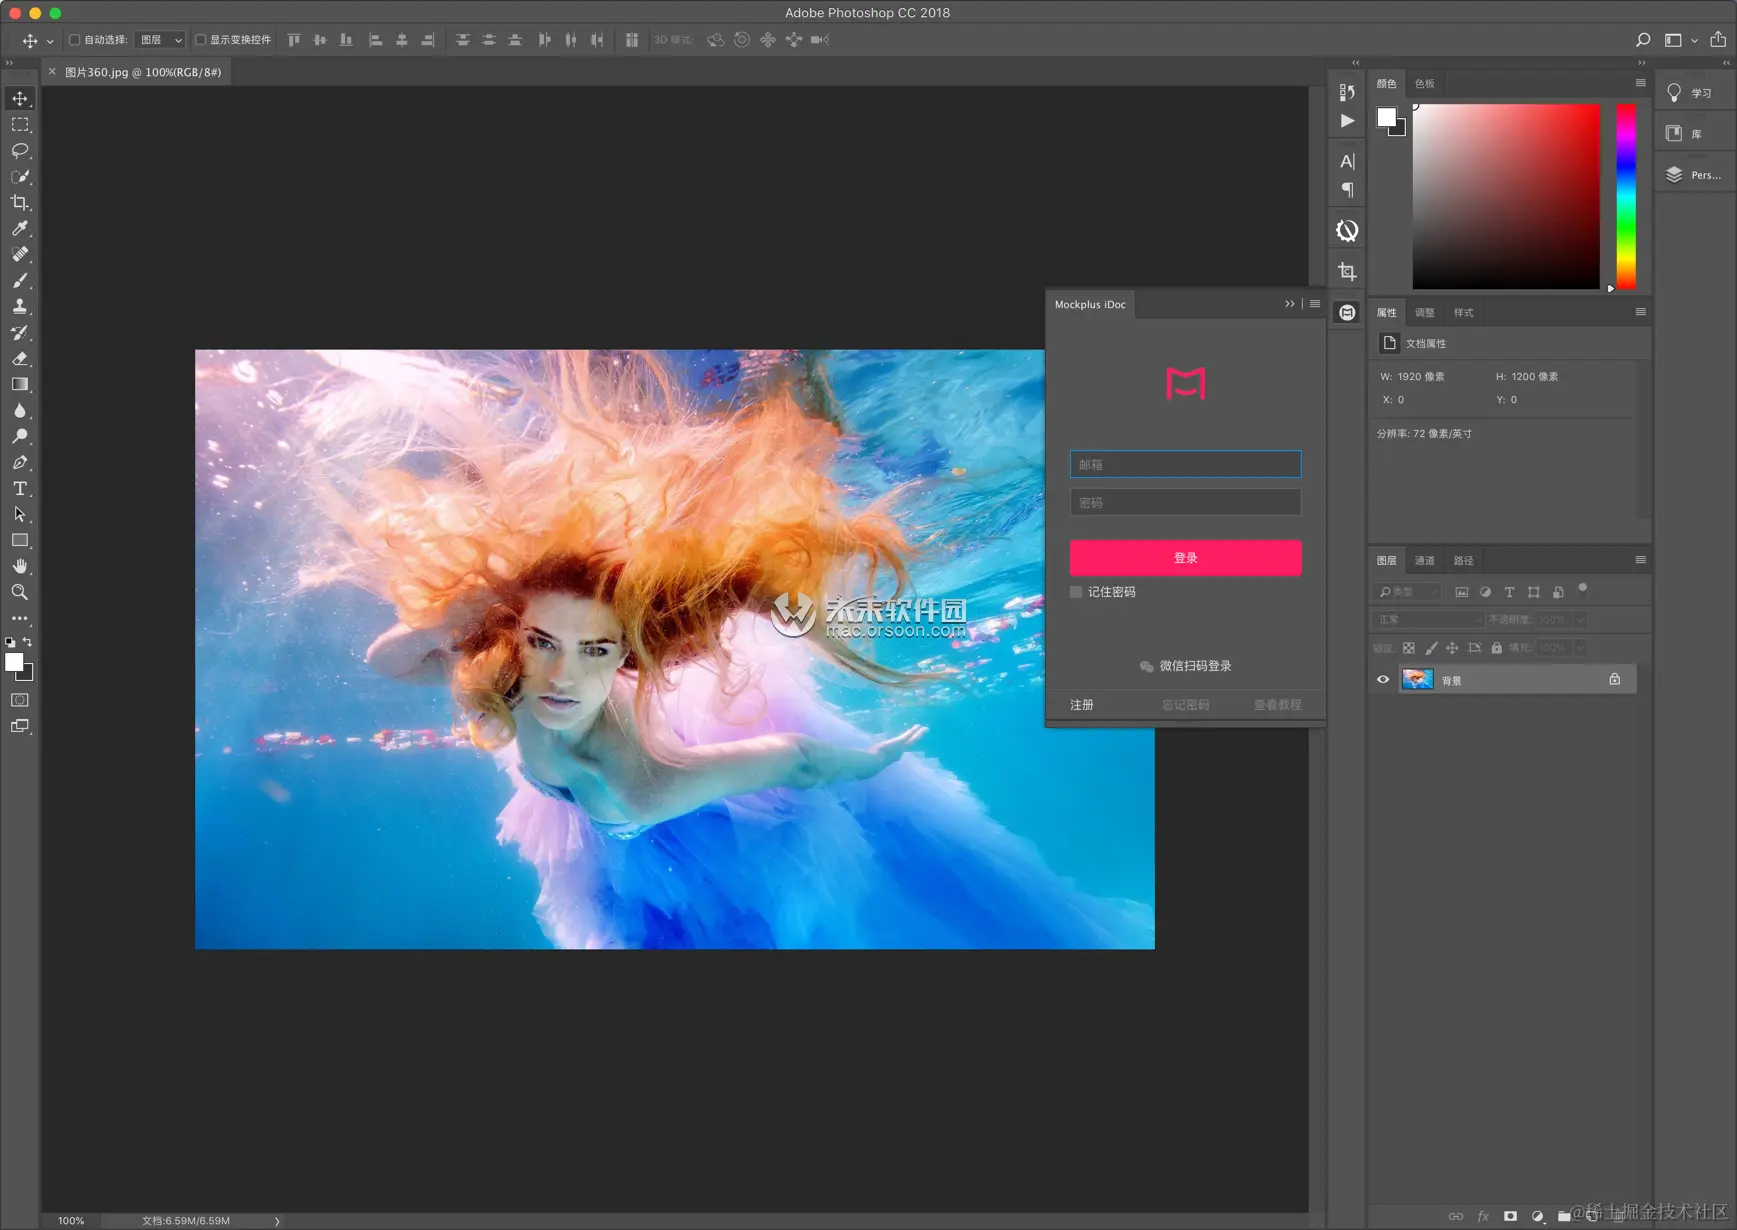Viewport: 1737px width, 1230px height.
Task: Swap foreground and background colors
Action: 28,642
